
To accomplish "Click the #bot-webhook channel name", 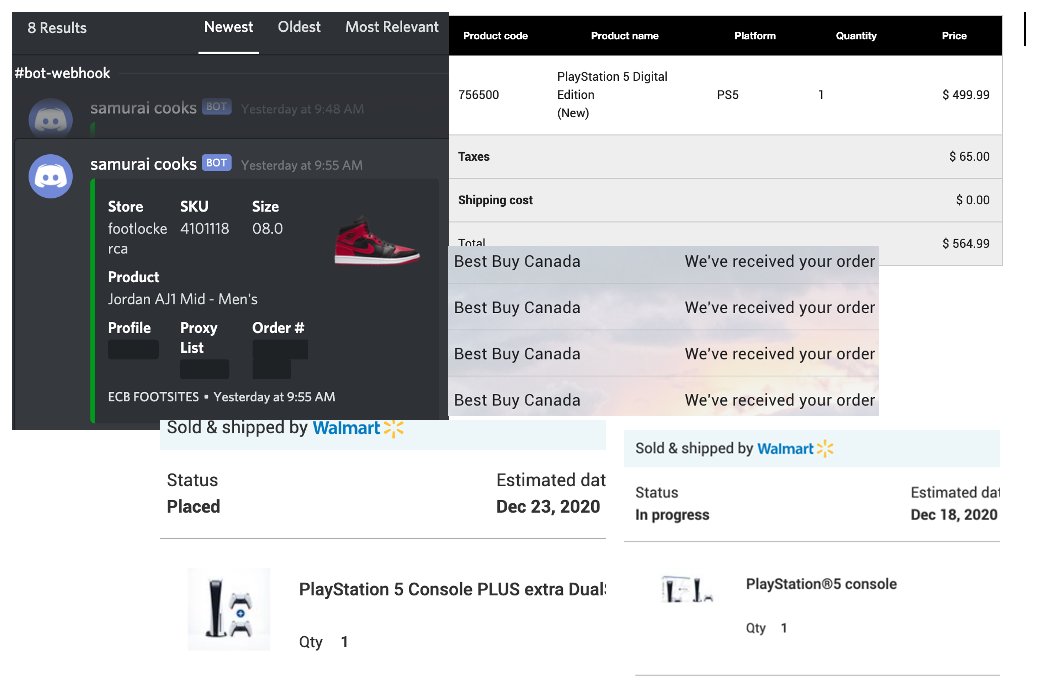I will [x=62, y=73].
